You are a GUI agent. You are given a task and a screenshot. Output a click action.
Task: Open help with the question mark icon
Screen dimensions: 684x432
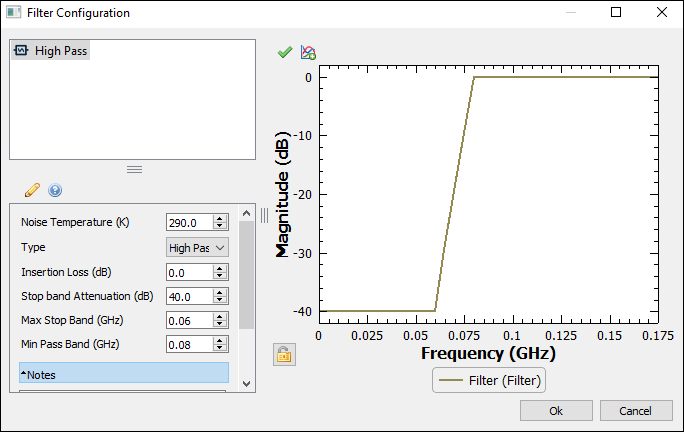click(55, 190)
